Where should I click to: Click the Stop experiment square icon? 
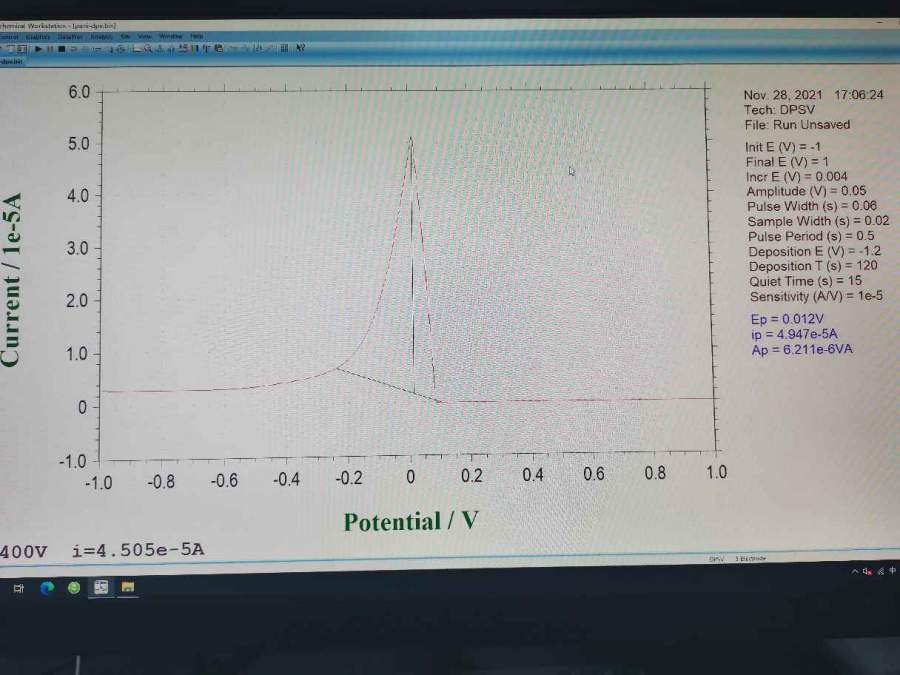click(x=61, y=47)
